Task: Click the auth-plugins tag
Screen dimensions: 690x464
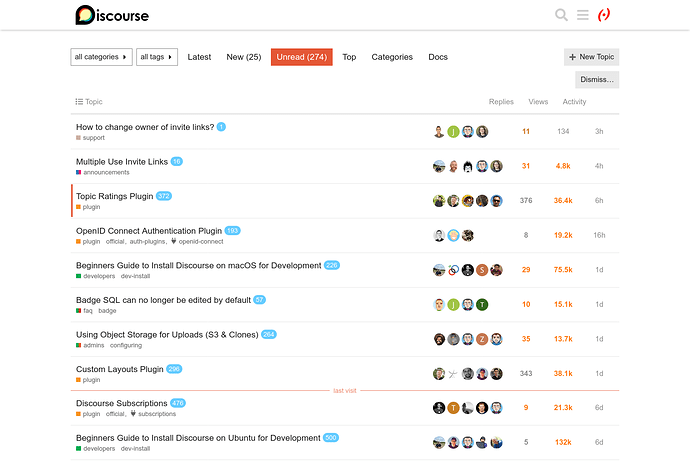Action: pos(147,242)
